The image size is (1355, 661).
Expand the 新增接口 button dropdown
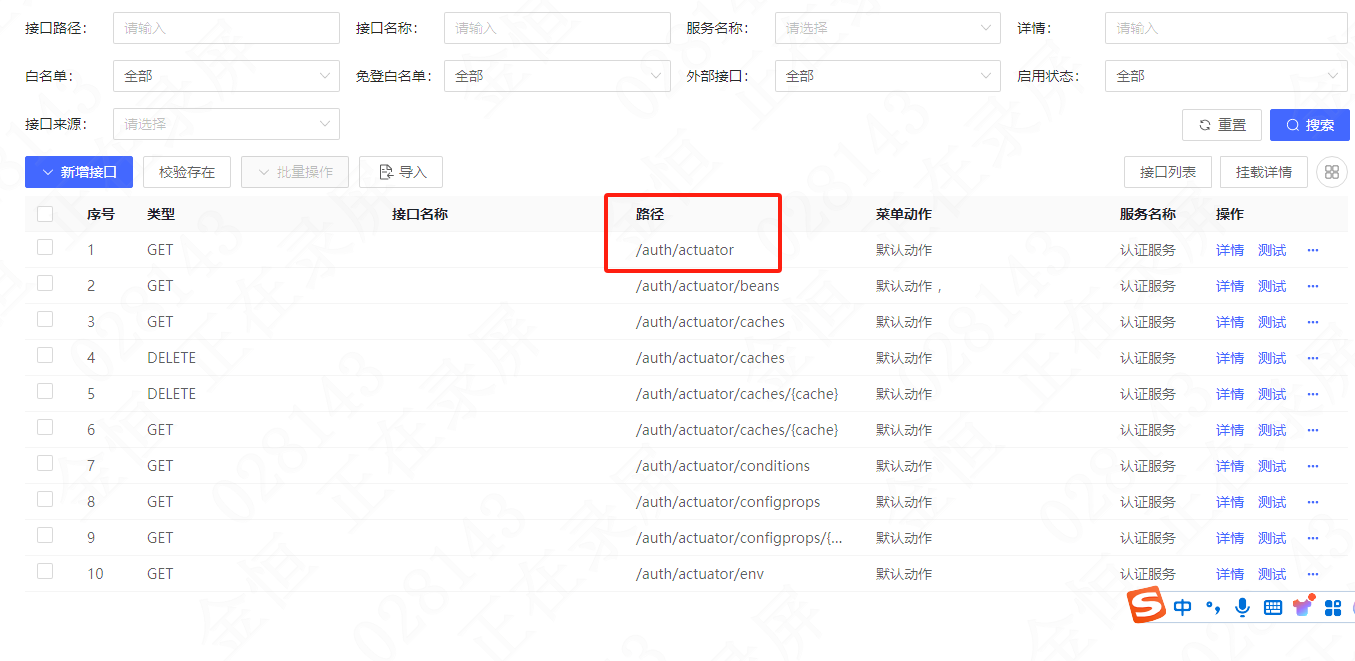click(79, 172)
